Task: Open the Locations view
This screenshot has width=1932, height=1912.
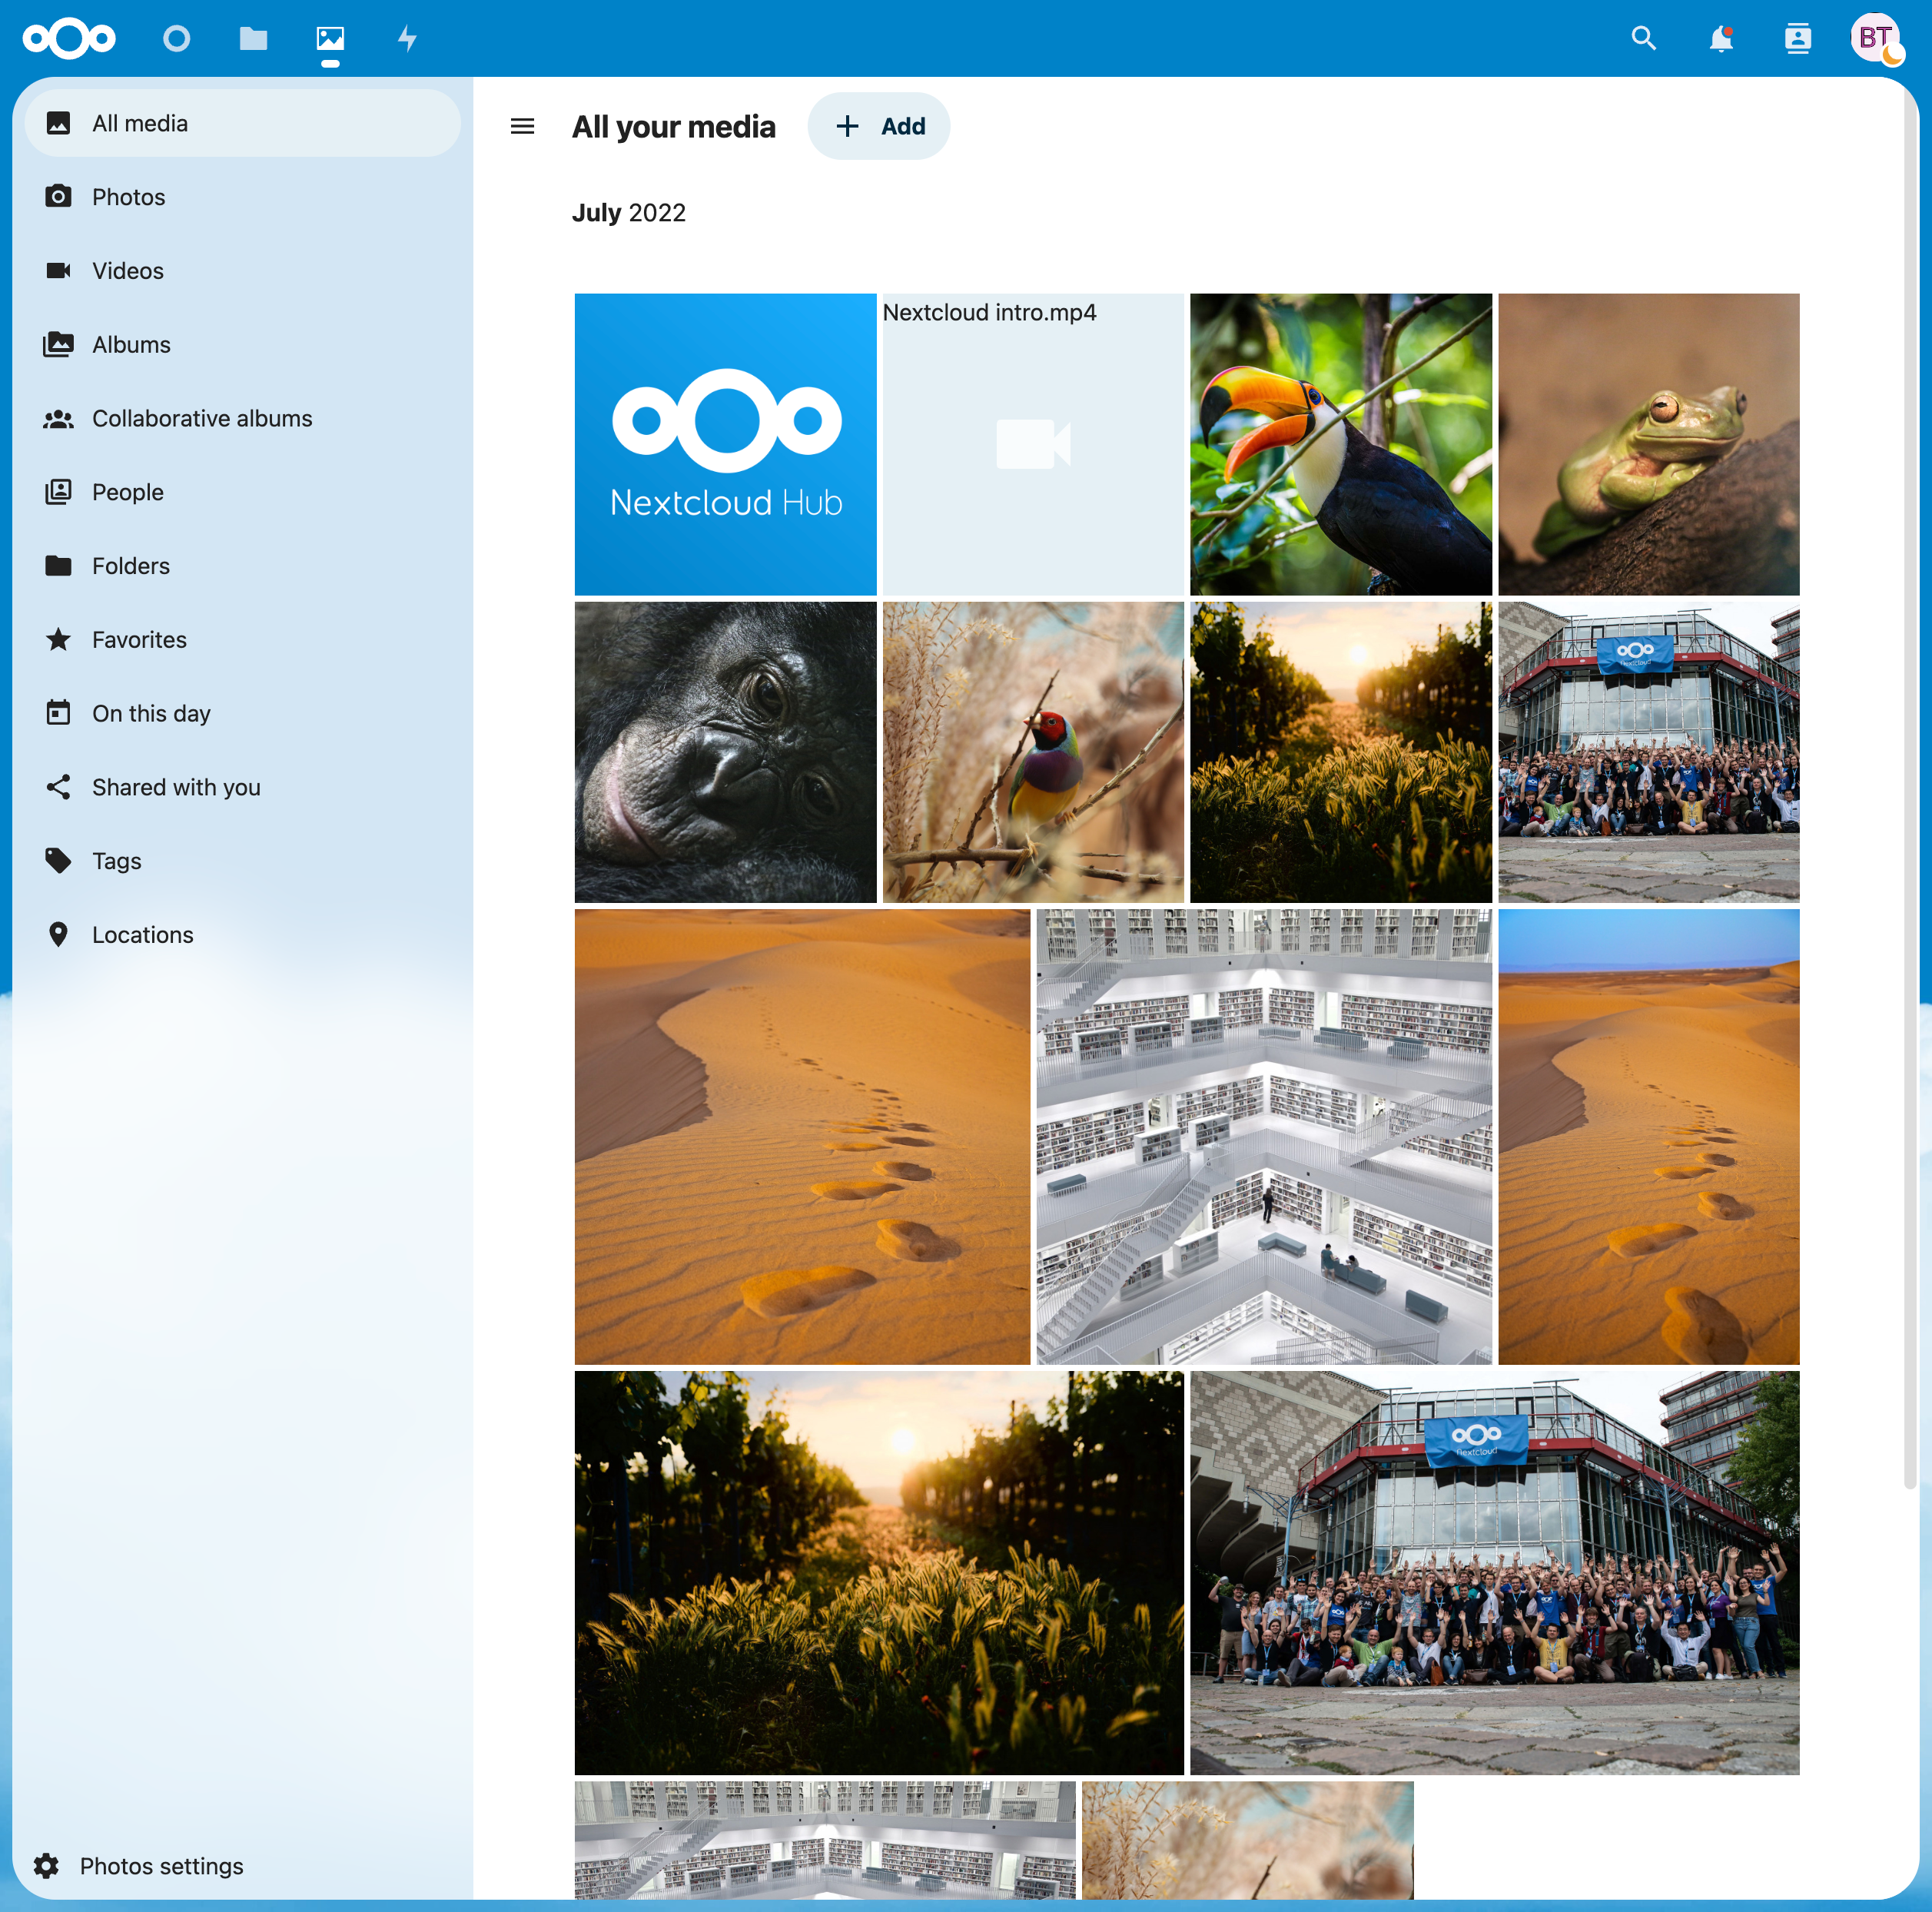Action: coord(142,935)
